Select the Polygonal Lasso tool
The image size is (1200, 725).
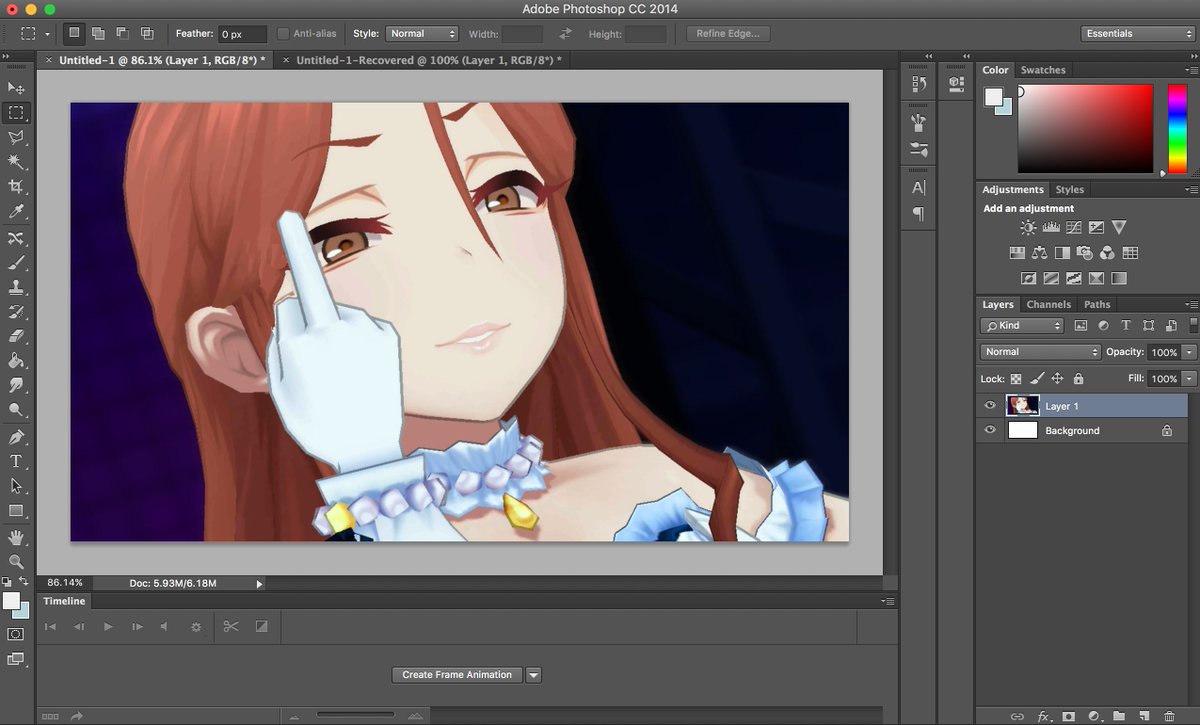16,137
